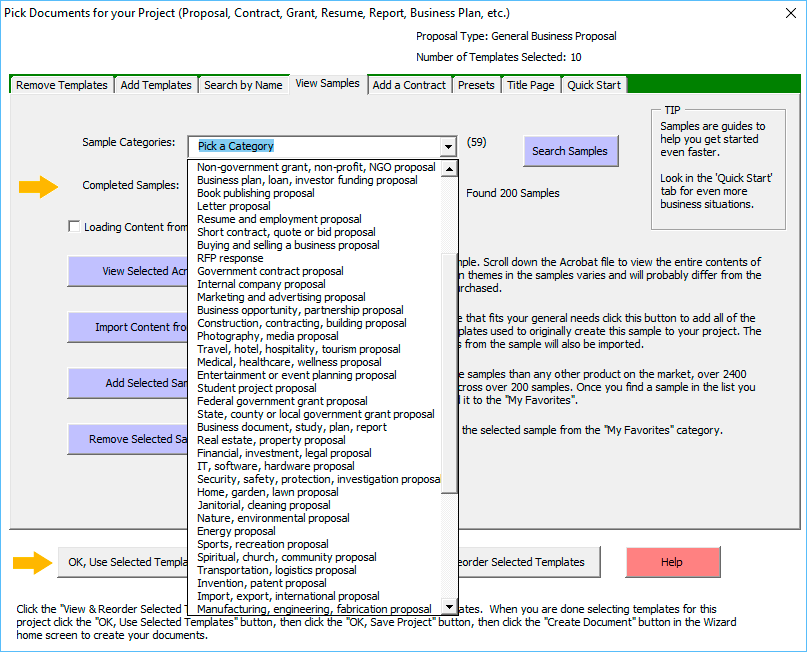Select Invention, patent proposal

point(315,583)
